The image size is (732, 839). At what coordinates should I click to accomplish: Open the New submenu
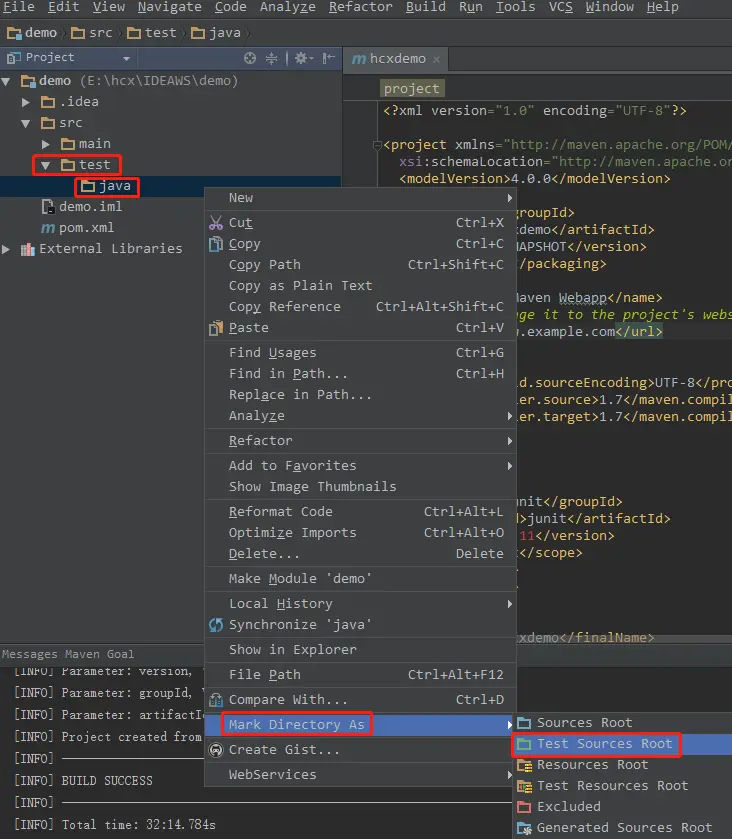point(361,198)
